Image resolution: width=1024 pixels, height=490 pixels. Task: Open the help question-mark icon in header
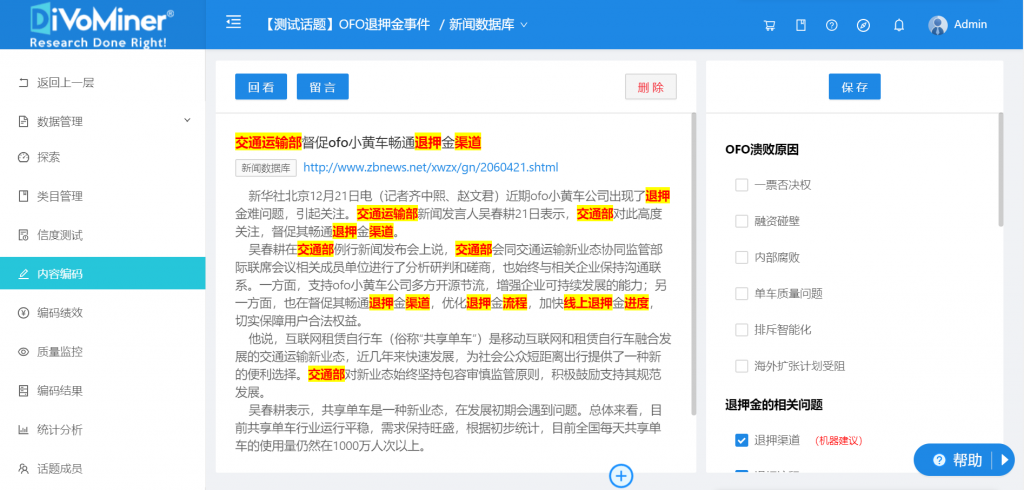[831, 25]
